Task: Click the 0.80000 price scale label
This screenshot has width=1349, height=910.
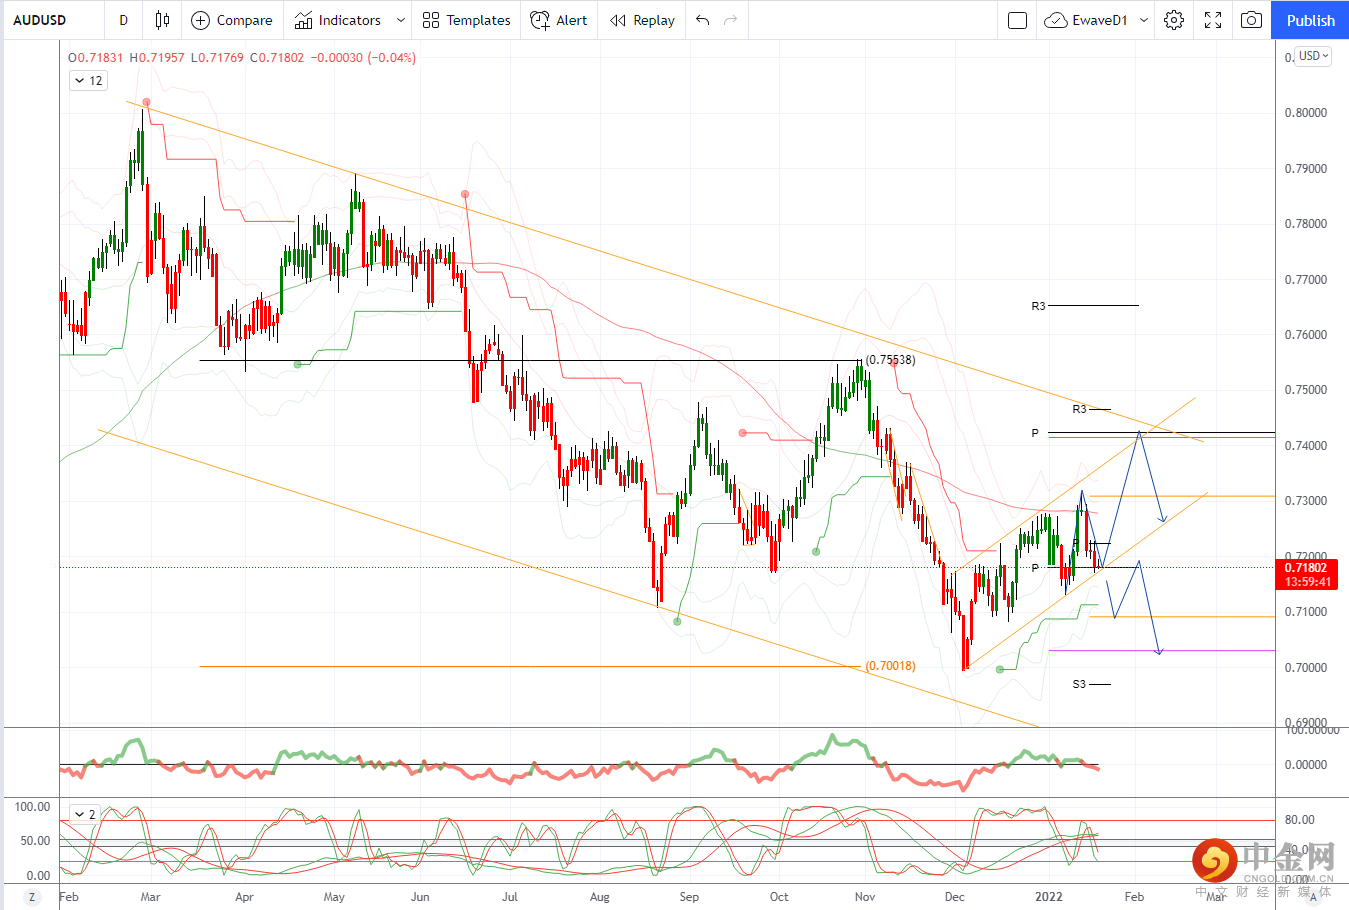Action: (1306, 113)
